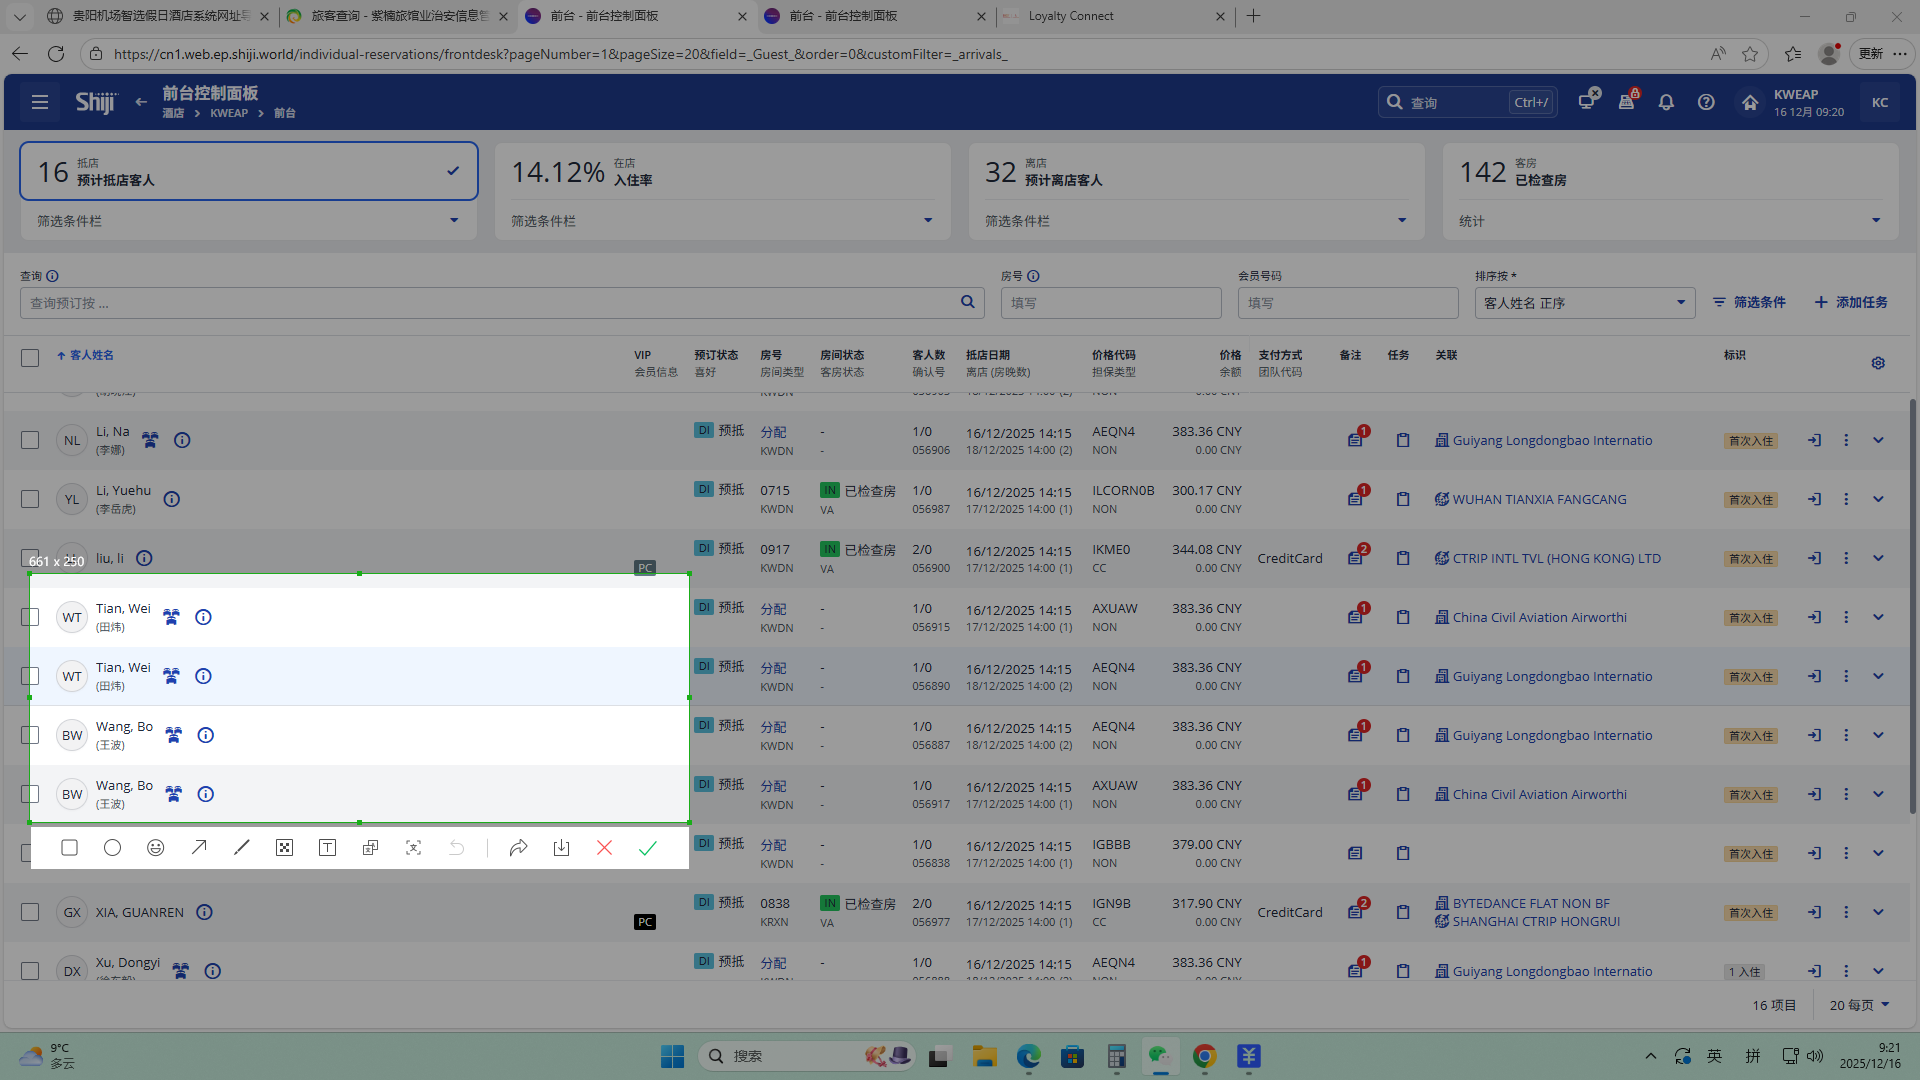Switch to the Loyalty Connect browser tab
Screen dimensions: 1920x1080
tap(1071, 16)
